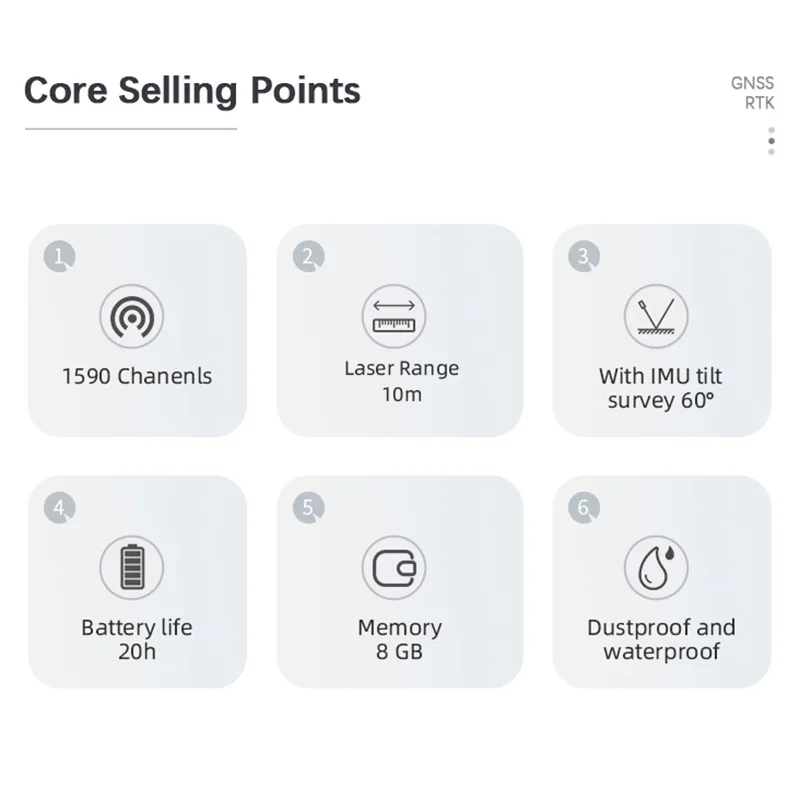The width and height of the screenshot is (800, 800).
Task: Open the Laser Range 10m card
Action: tap(399, 330)
